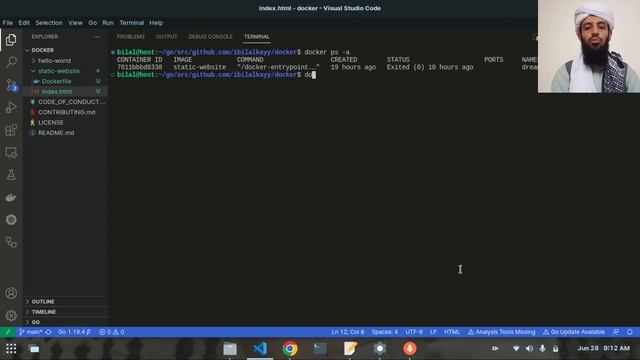The image size is (640, 360).
Task: Open the Run and Debug view
Action: (11, 107)
